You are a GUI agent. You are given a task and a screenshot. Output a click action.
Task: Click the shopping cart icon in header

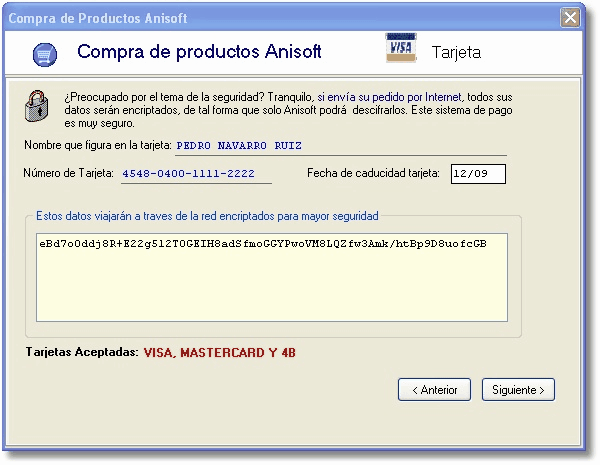[45, 54]
